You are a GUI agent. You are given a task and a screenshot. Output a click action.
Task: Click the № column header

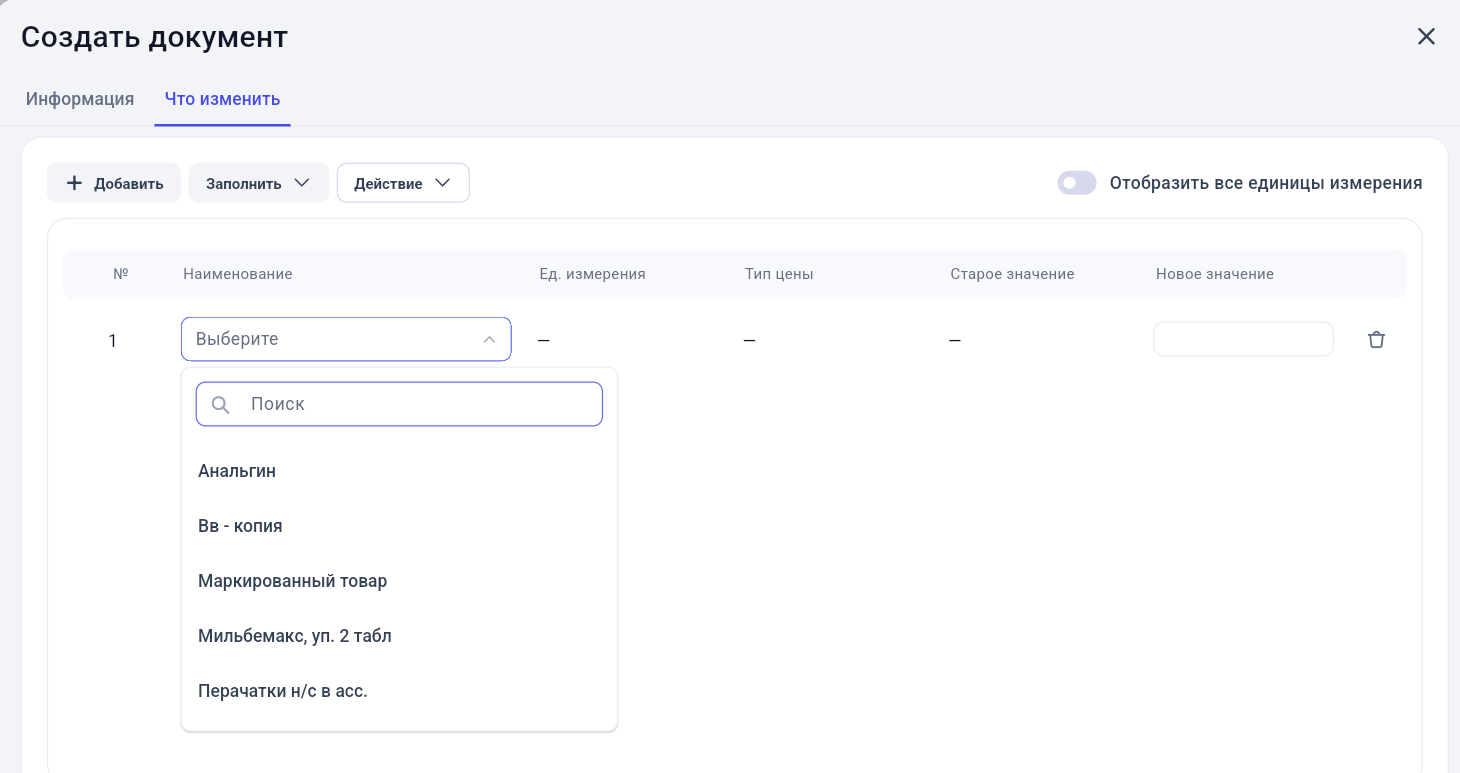pos(121,274)
